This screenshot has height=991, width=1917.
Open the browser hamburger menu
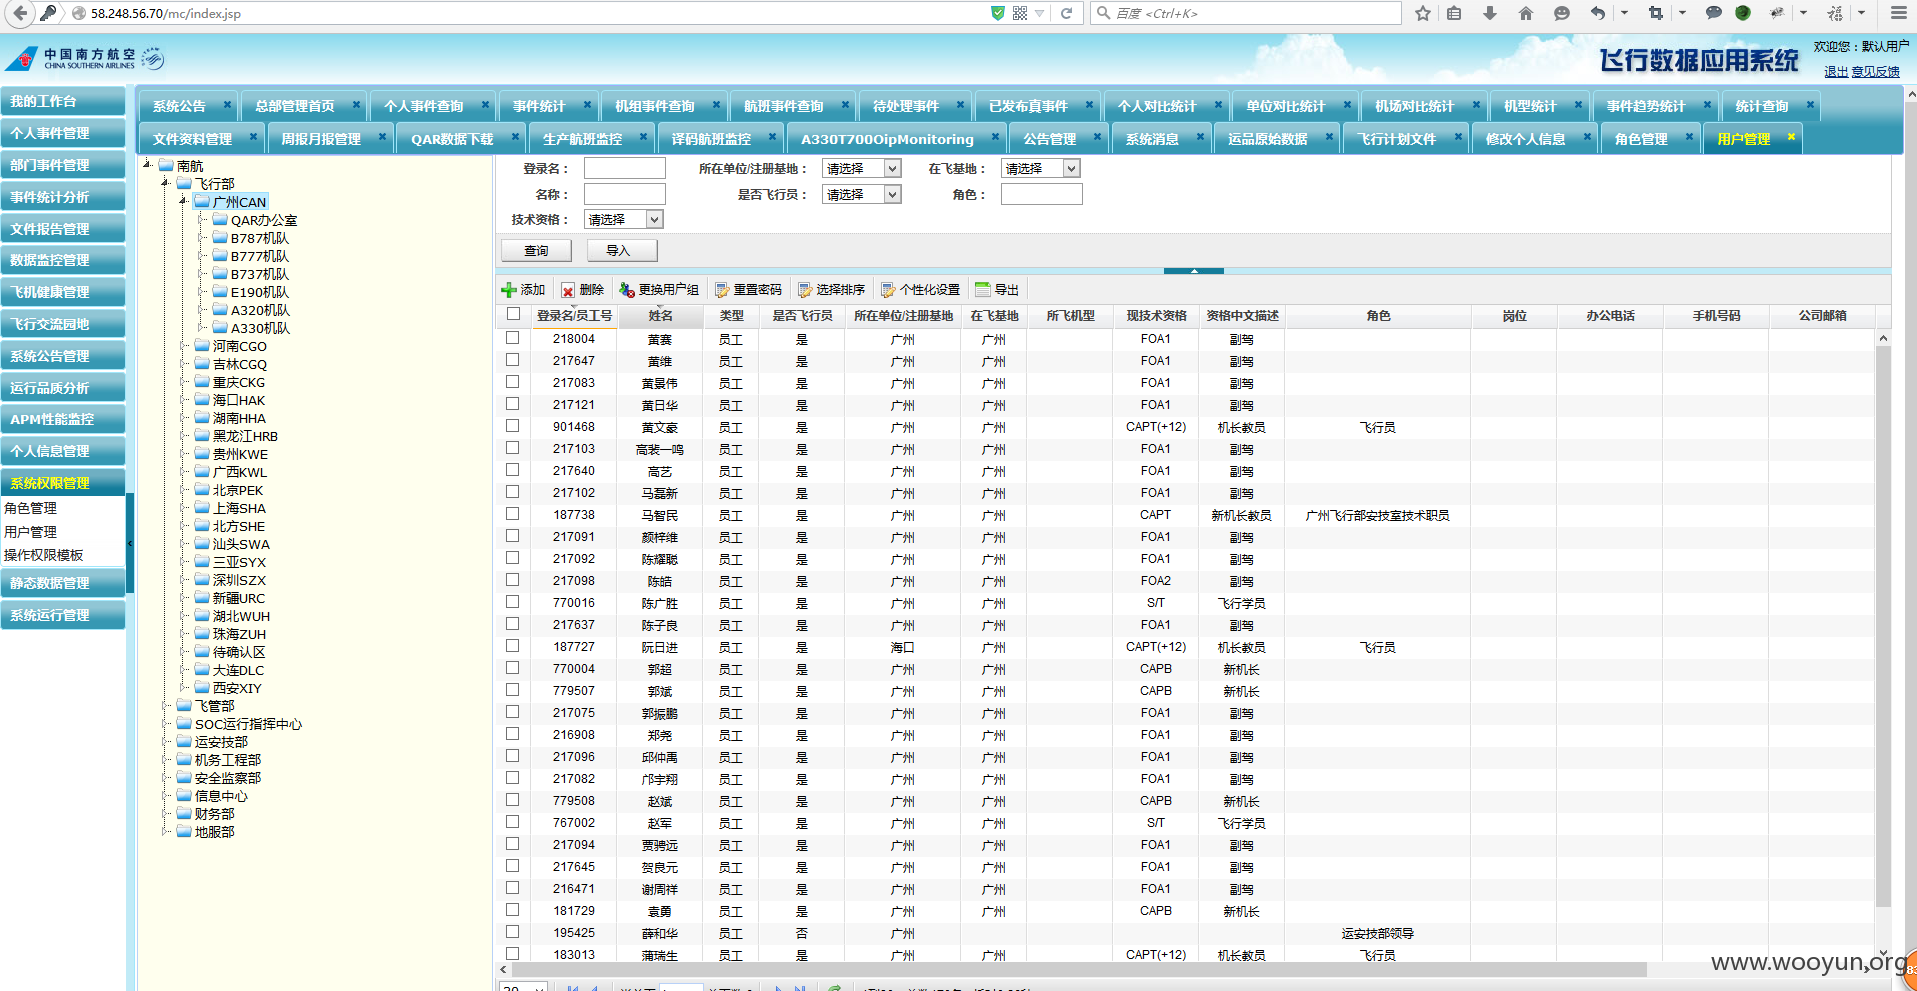[x=1898, y=13]
